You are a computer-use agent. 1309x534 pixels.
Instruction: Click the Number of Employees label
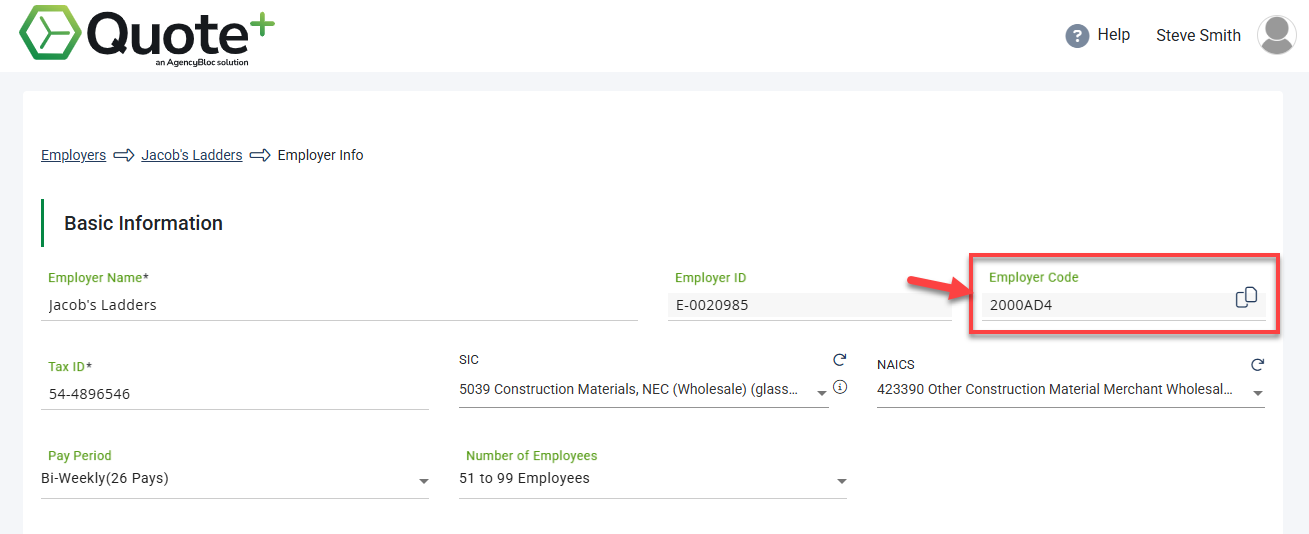click(532, 455)
